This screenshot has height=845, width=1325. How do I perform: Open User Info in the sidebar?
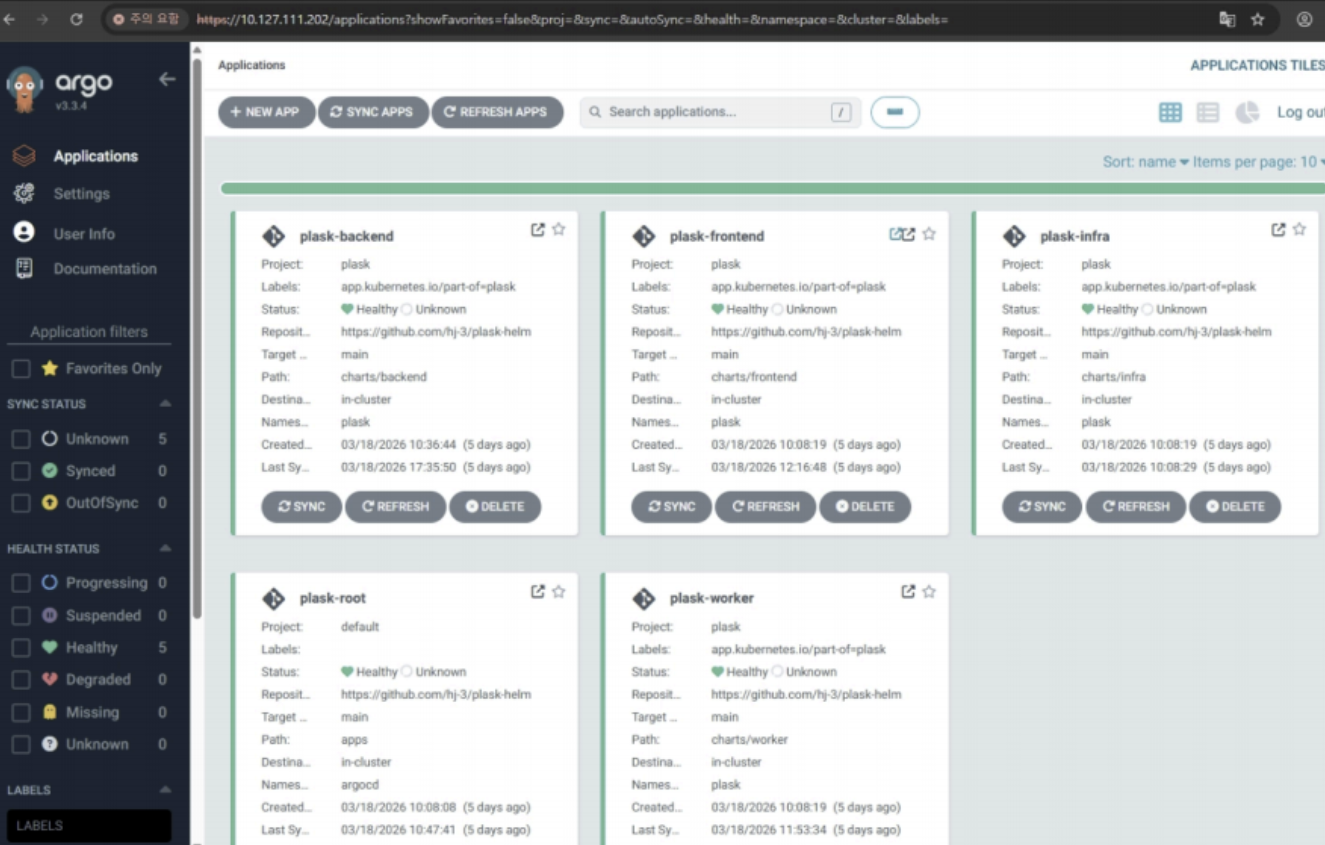84,234
